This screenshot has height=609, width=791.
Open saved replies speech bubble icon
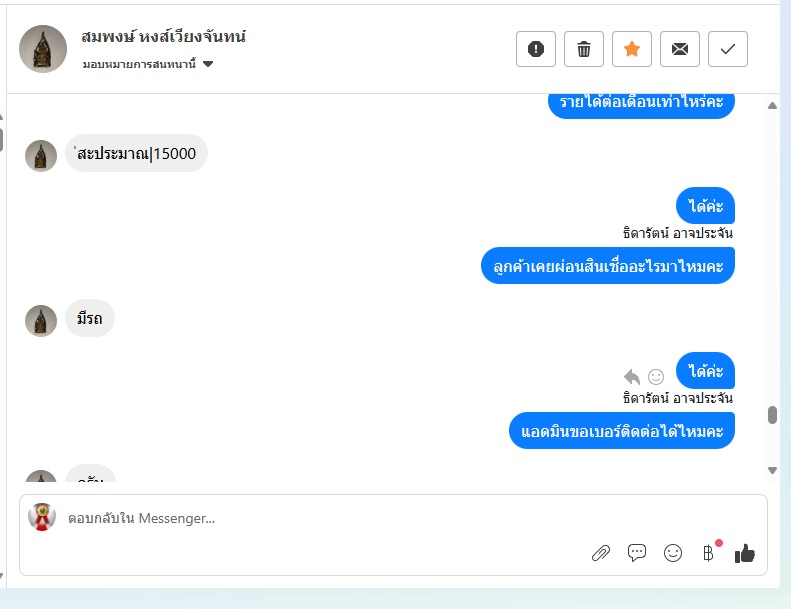coord(637,553)
